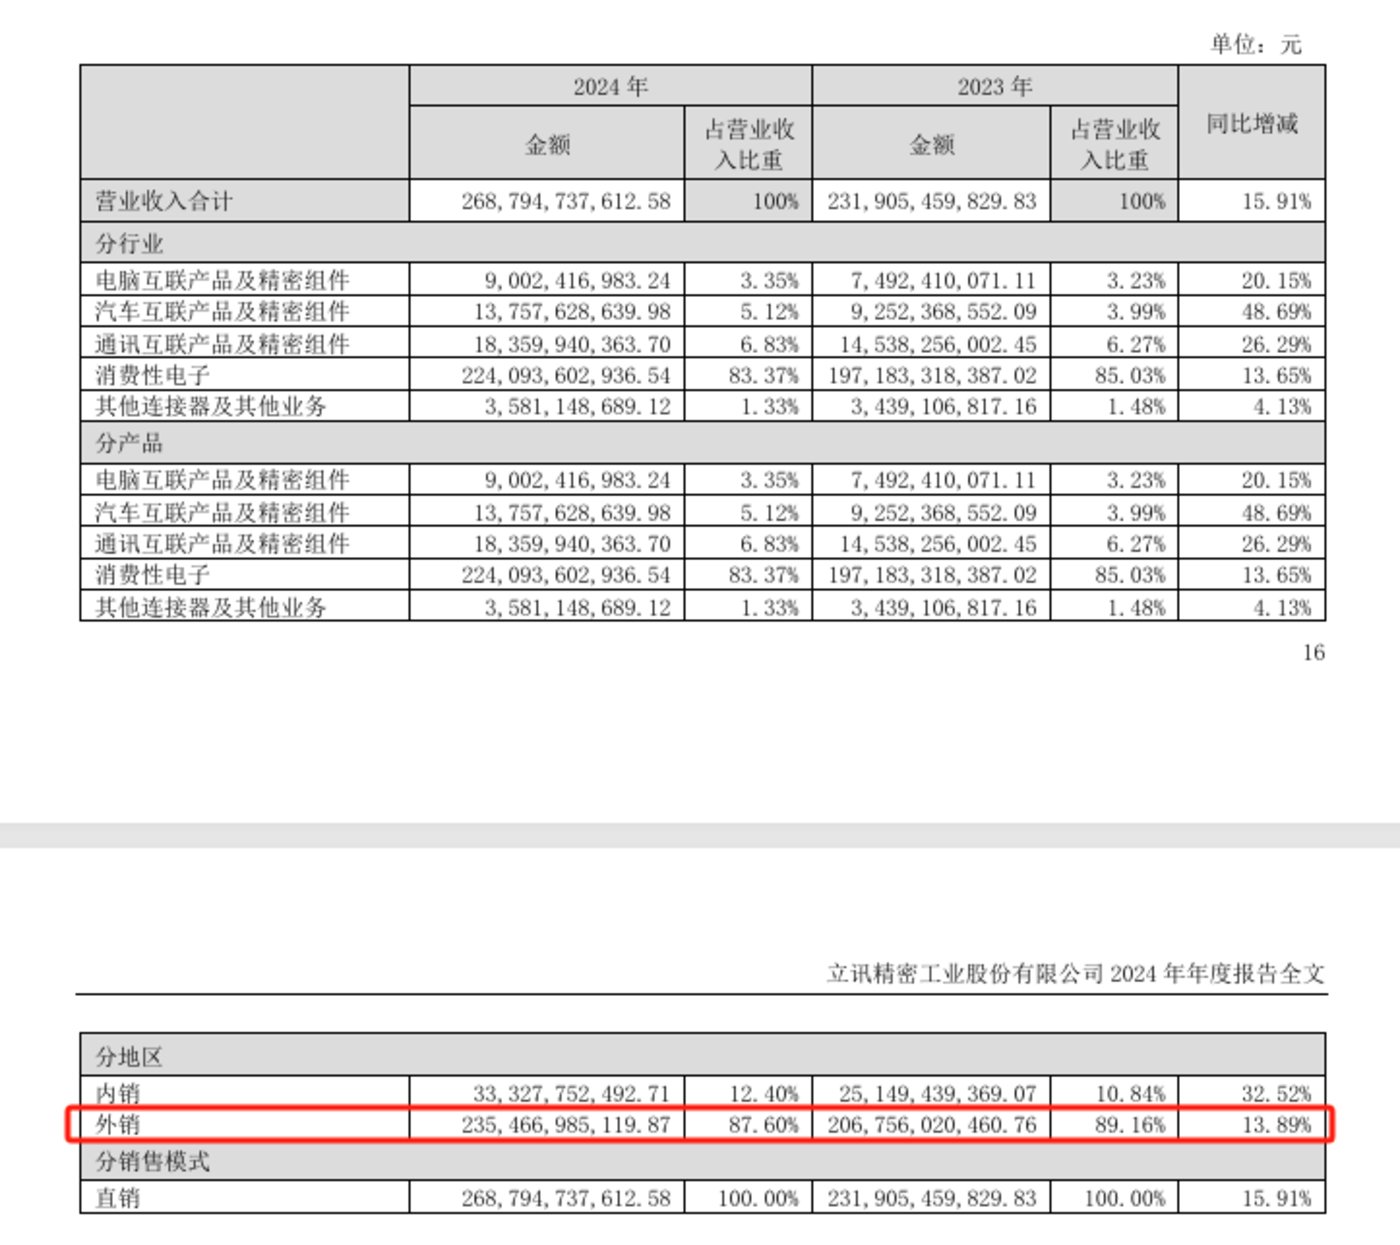Click the "分销售模式" section header

pos(152,1161)
